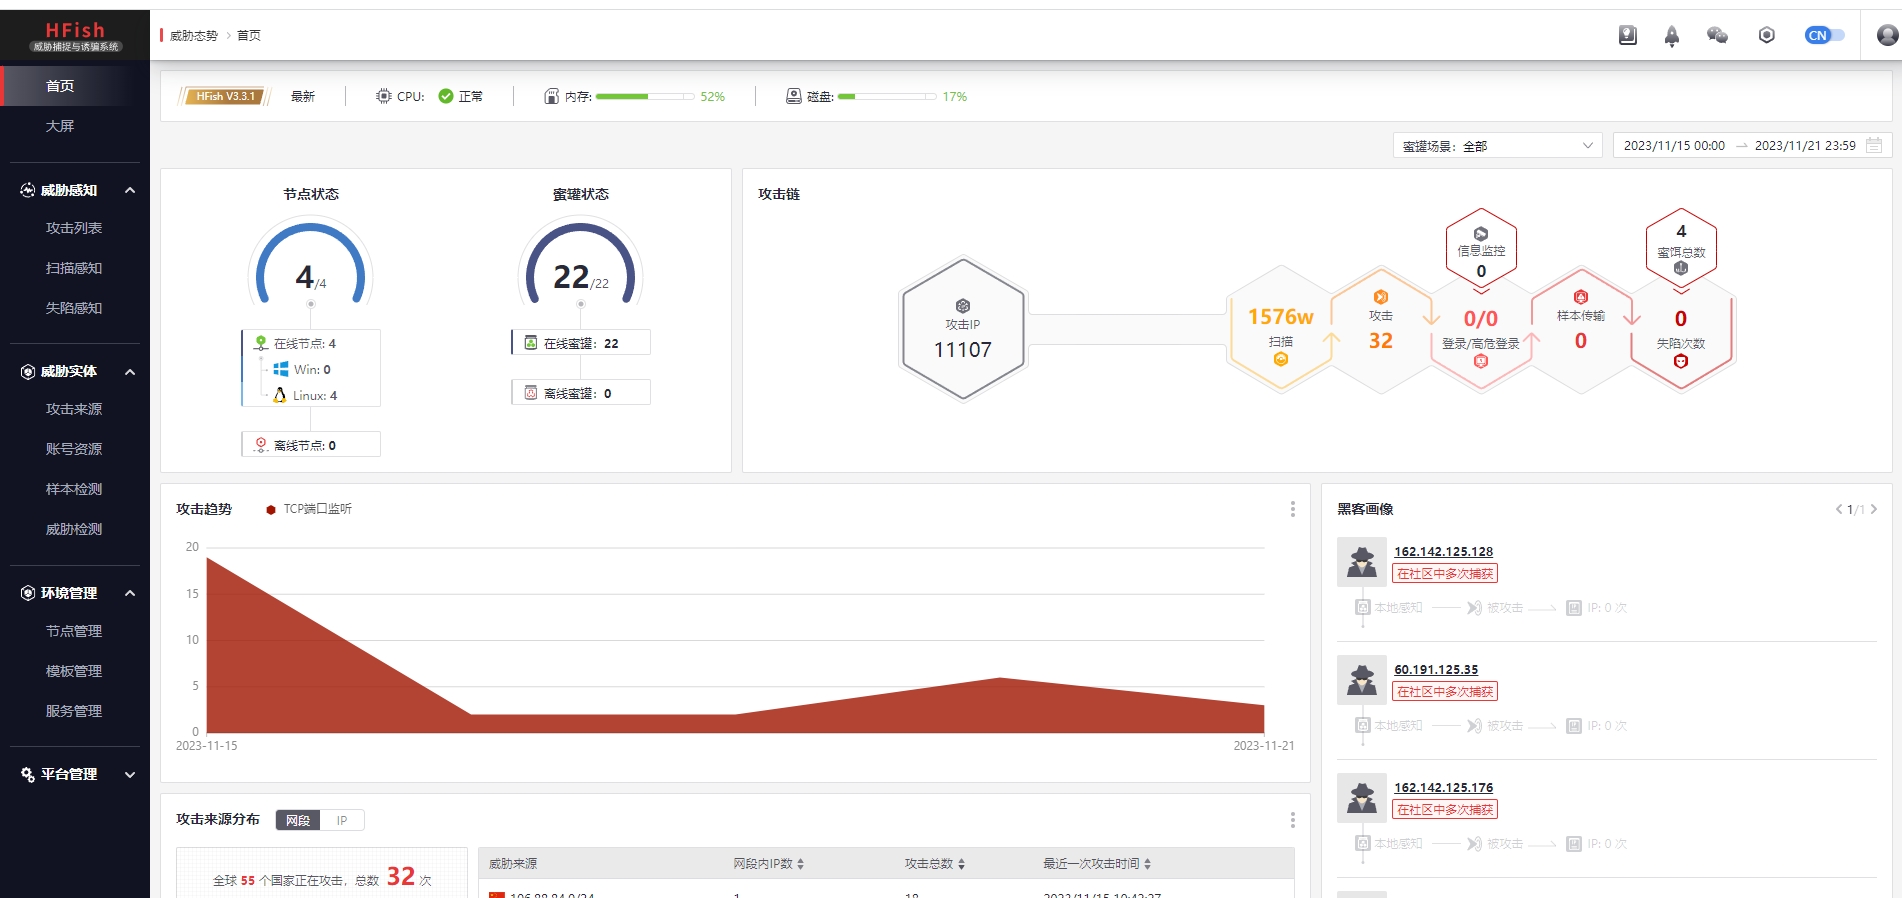1902x898 pixels.
Task: Expand the 平台管理 sidebar section
Action: pyautogui.click(x=130, y=775)
